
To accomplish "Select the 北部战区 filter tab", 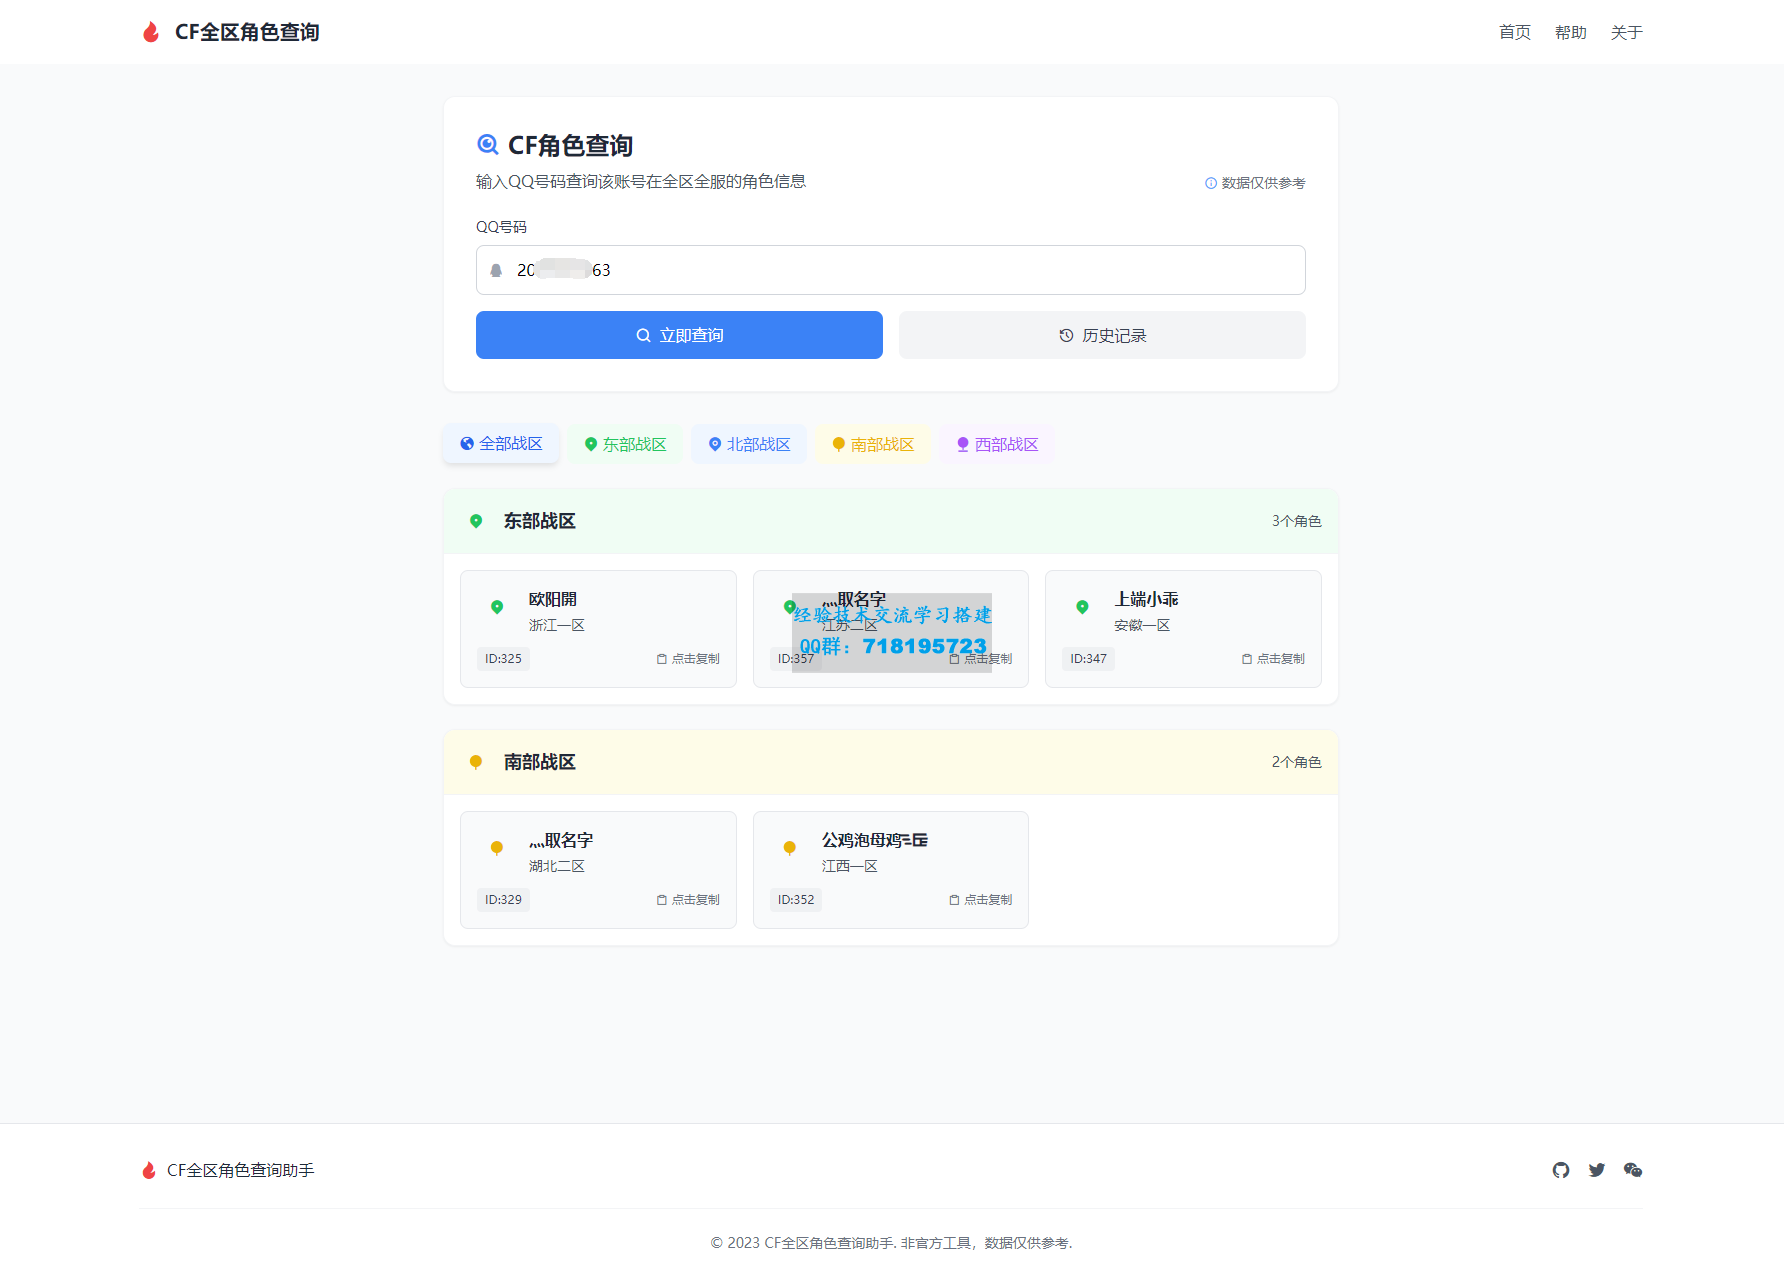I will pyautogui.click(x=749, y=444).
